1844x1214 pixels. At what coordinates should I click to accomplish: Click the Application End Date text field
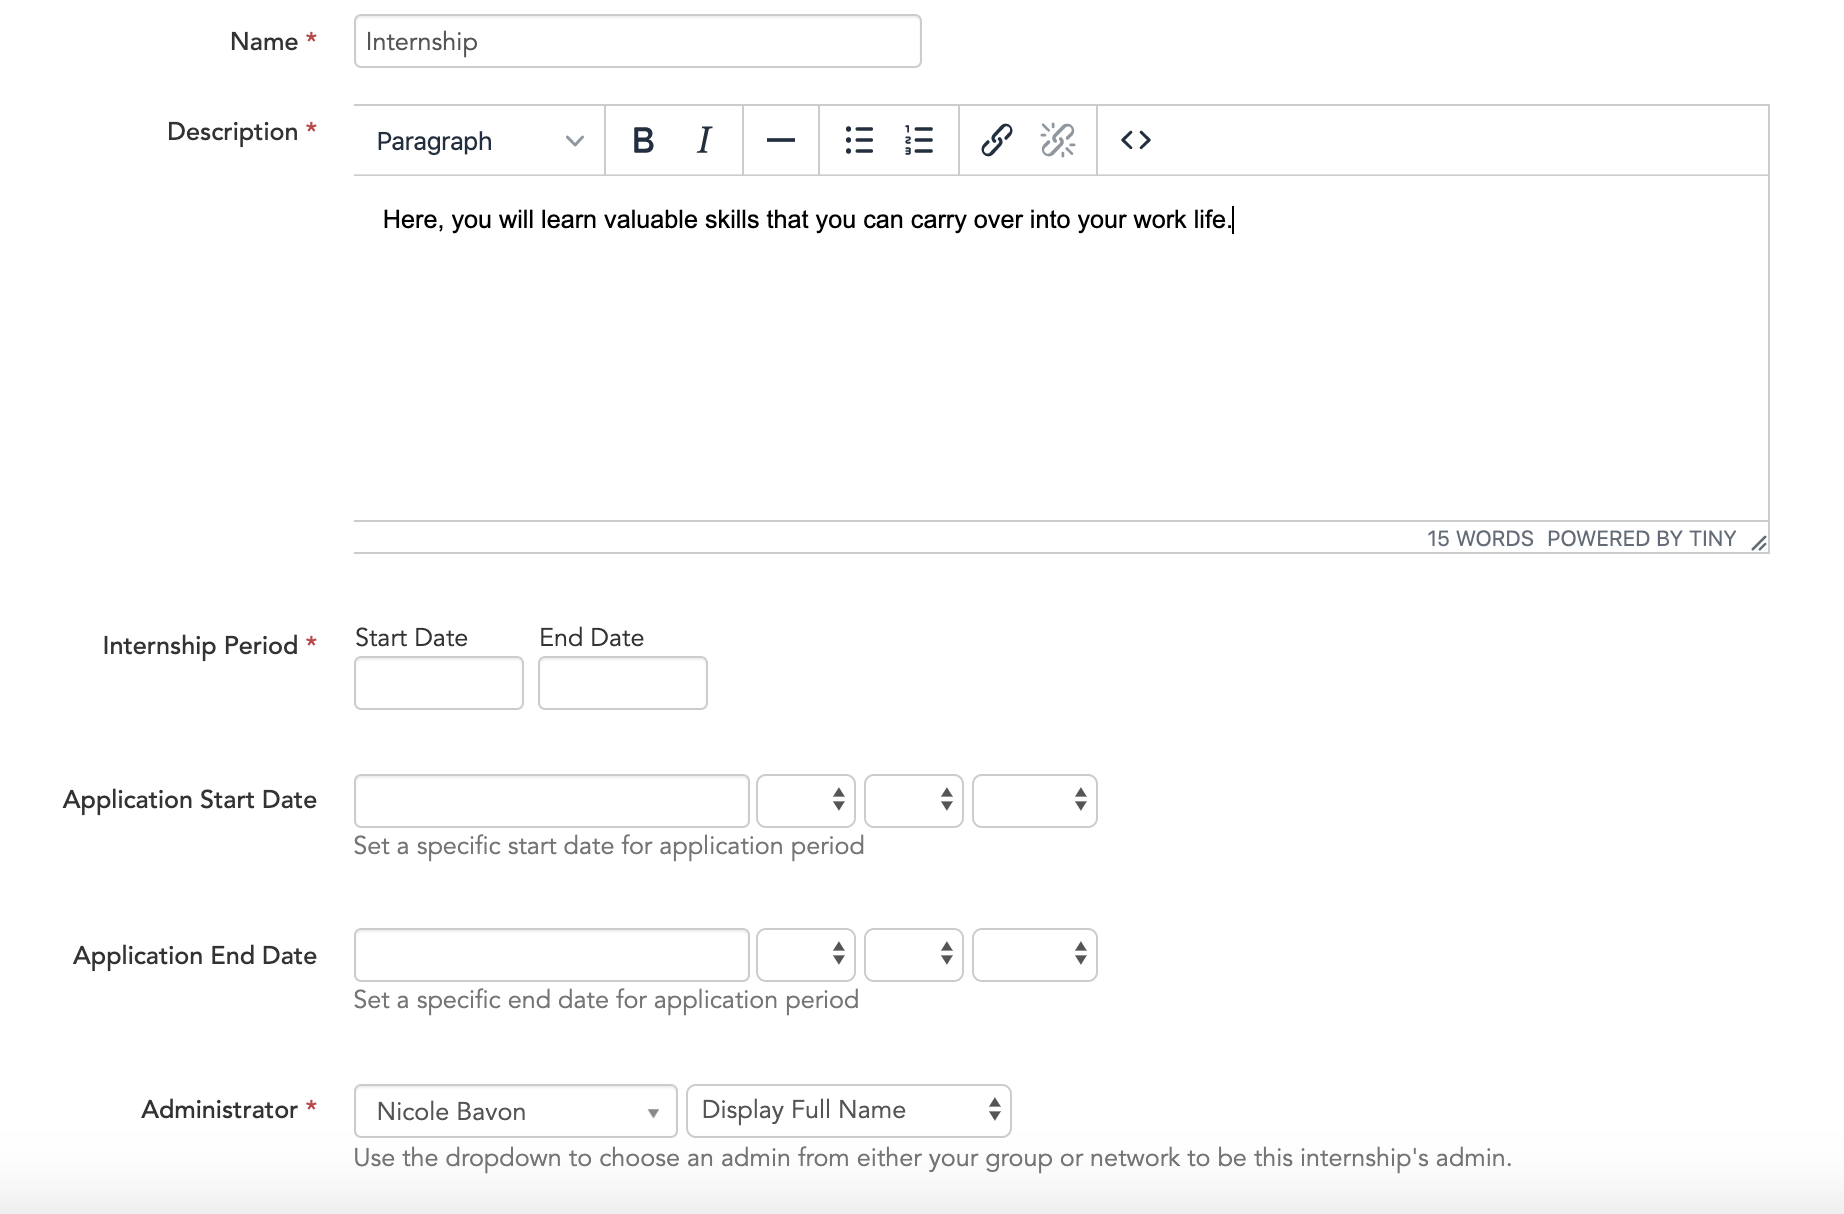point(552,955)
